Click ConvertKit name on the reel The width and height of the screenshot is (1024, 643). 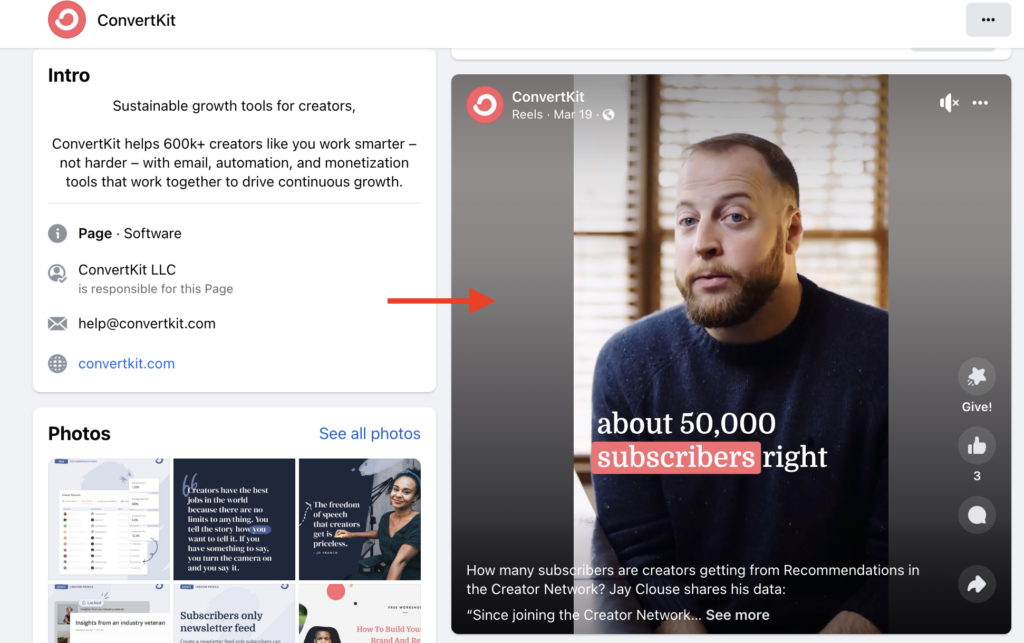click(548, 97)
